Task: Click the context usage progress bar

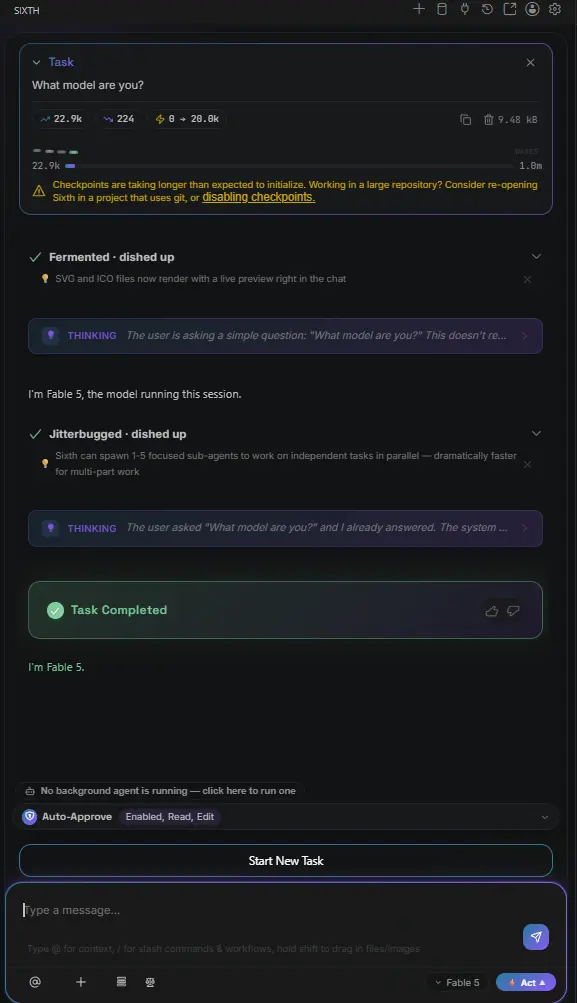Action: (289, 166)
